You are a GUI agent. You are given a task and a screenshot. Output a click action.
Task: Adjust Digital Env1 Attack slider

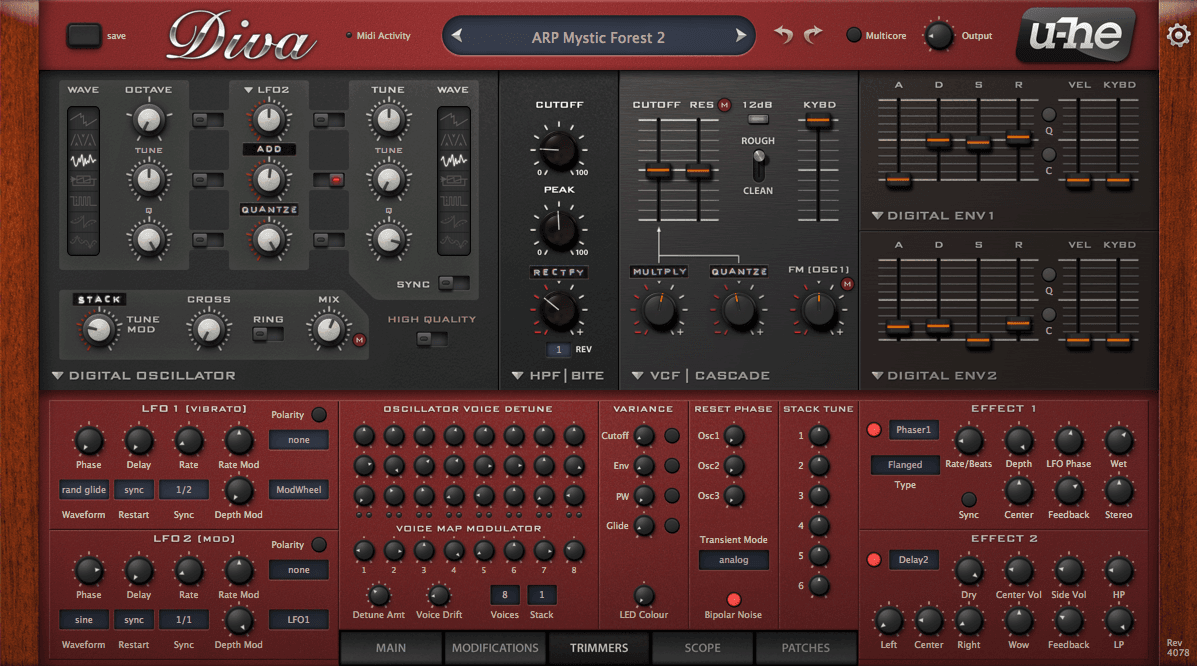(899, 181)
